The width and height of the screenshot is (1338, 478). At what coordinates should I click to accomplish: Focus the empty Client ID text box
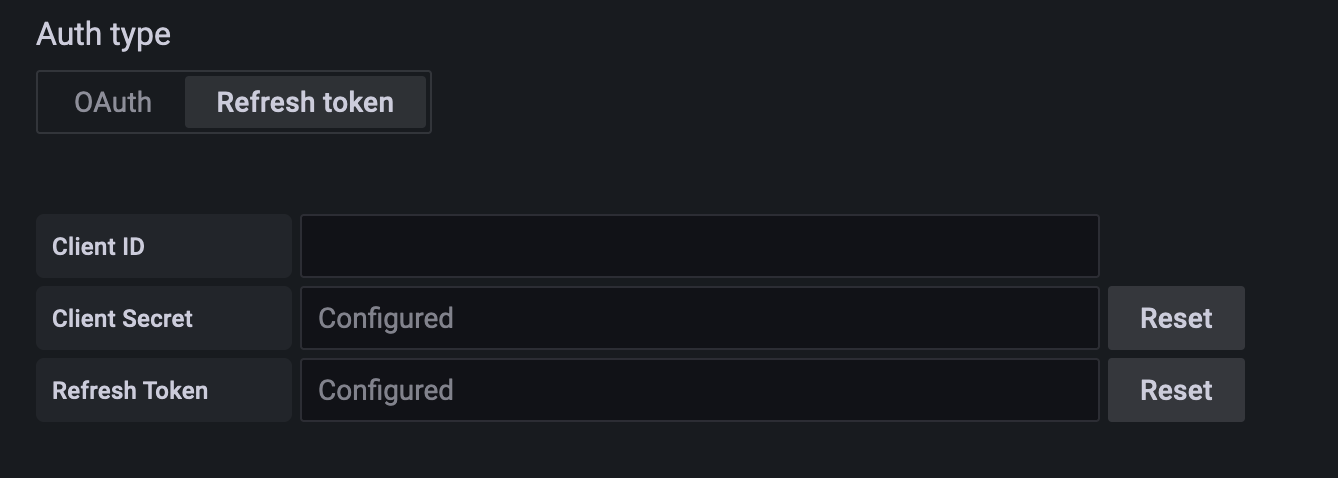[699, 246]
